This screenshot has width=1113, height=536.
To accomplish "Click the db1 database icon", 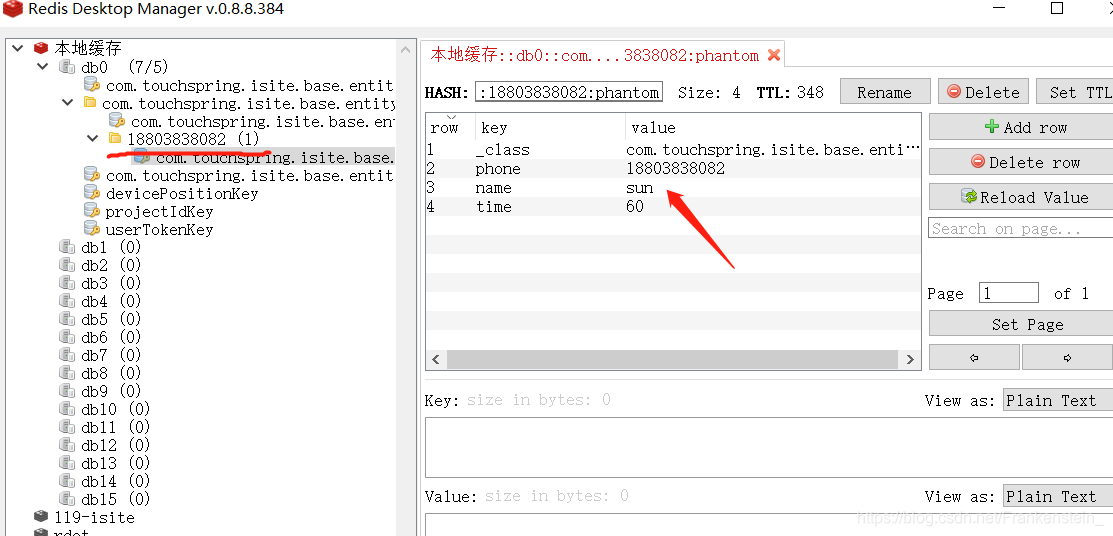I will pos(67,246).
